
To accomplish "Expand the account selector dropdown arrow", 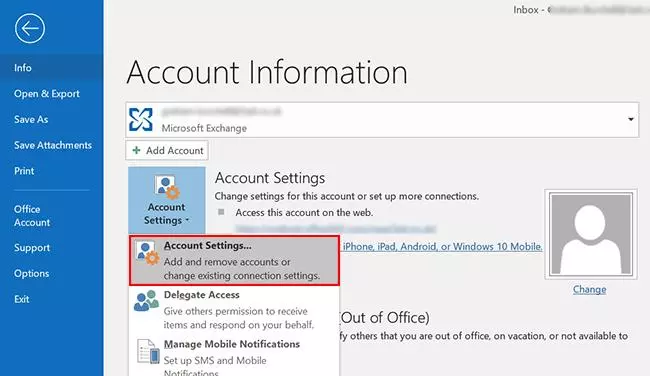I will tap(631, 119).
